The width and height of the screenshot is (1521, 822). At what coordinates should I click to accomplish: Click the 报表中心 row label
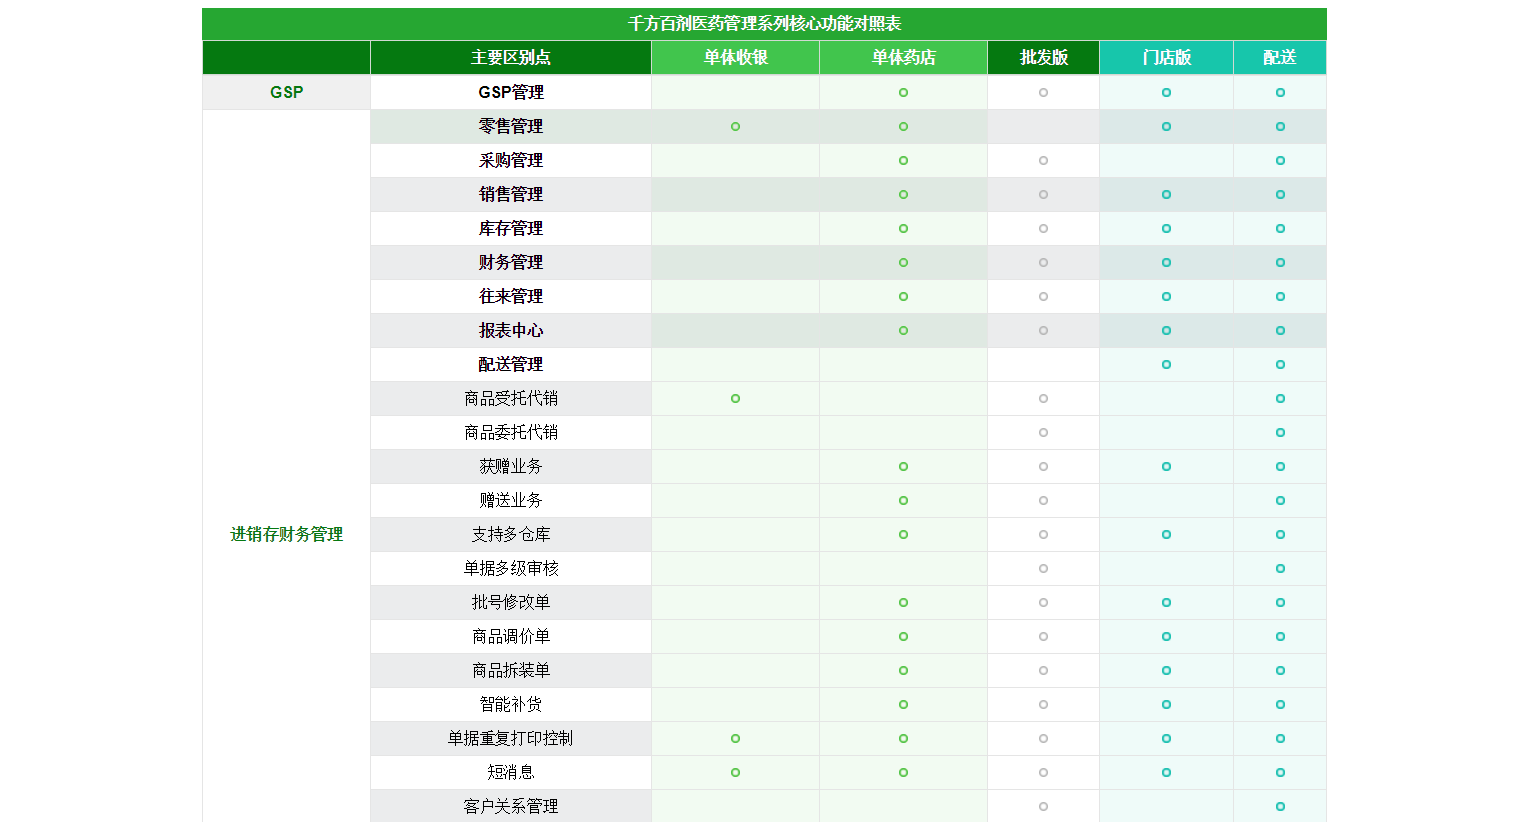[x=511, y=330]
